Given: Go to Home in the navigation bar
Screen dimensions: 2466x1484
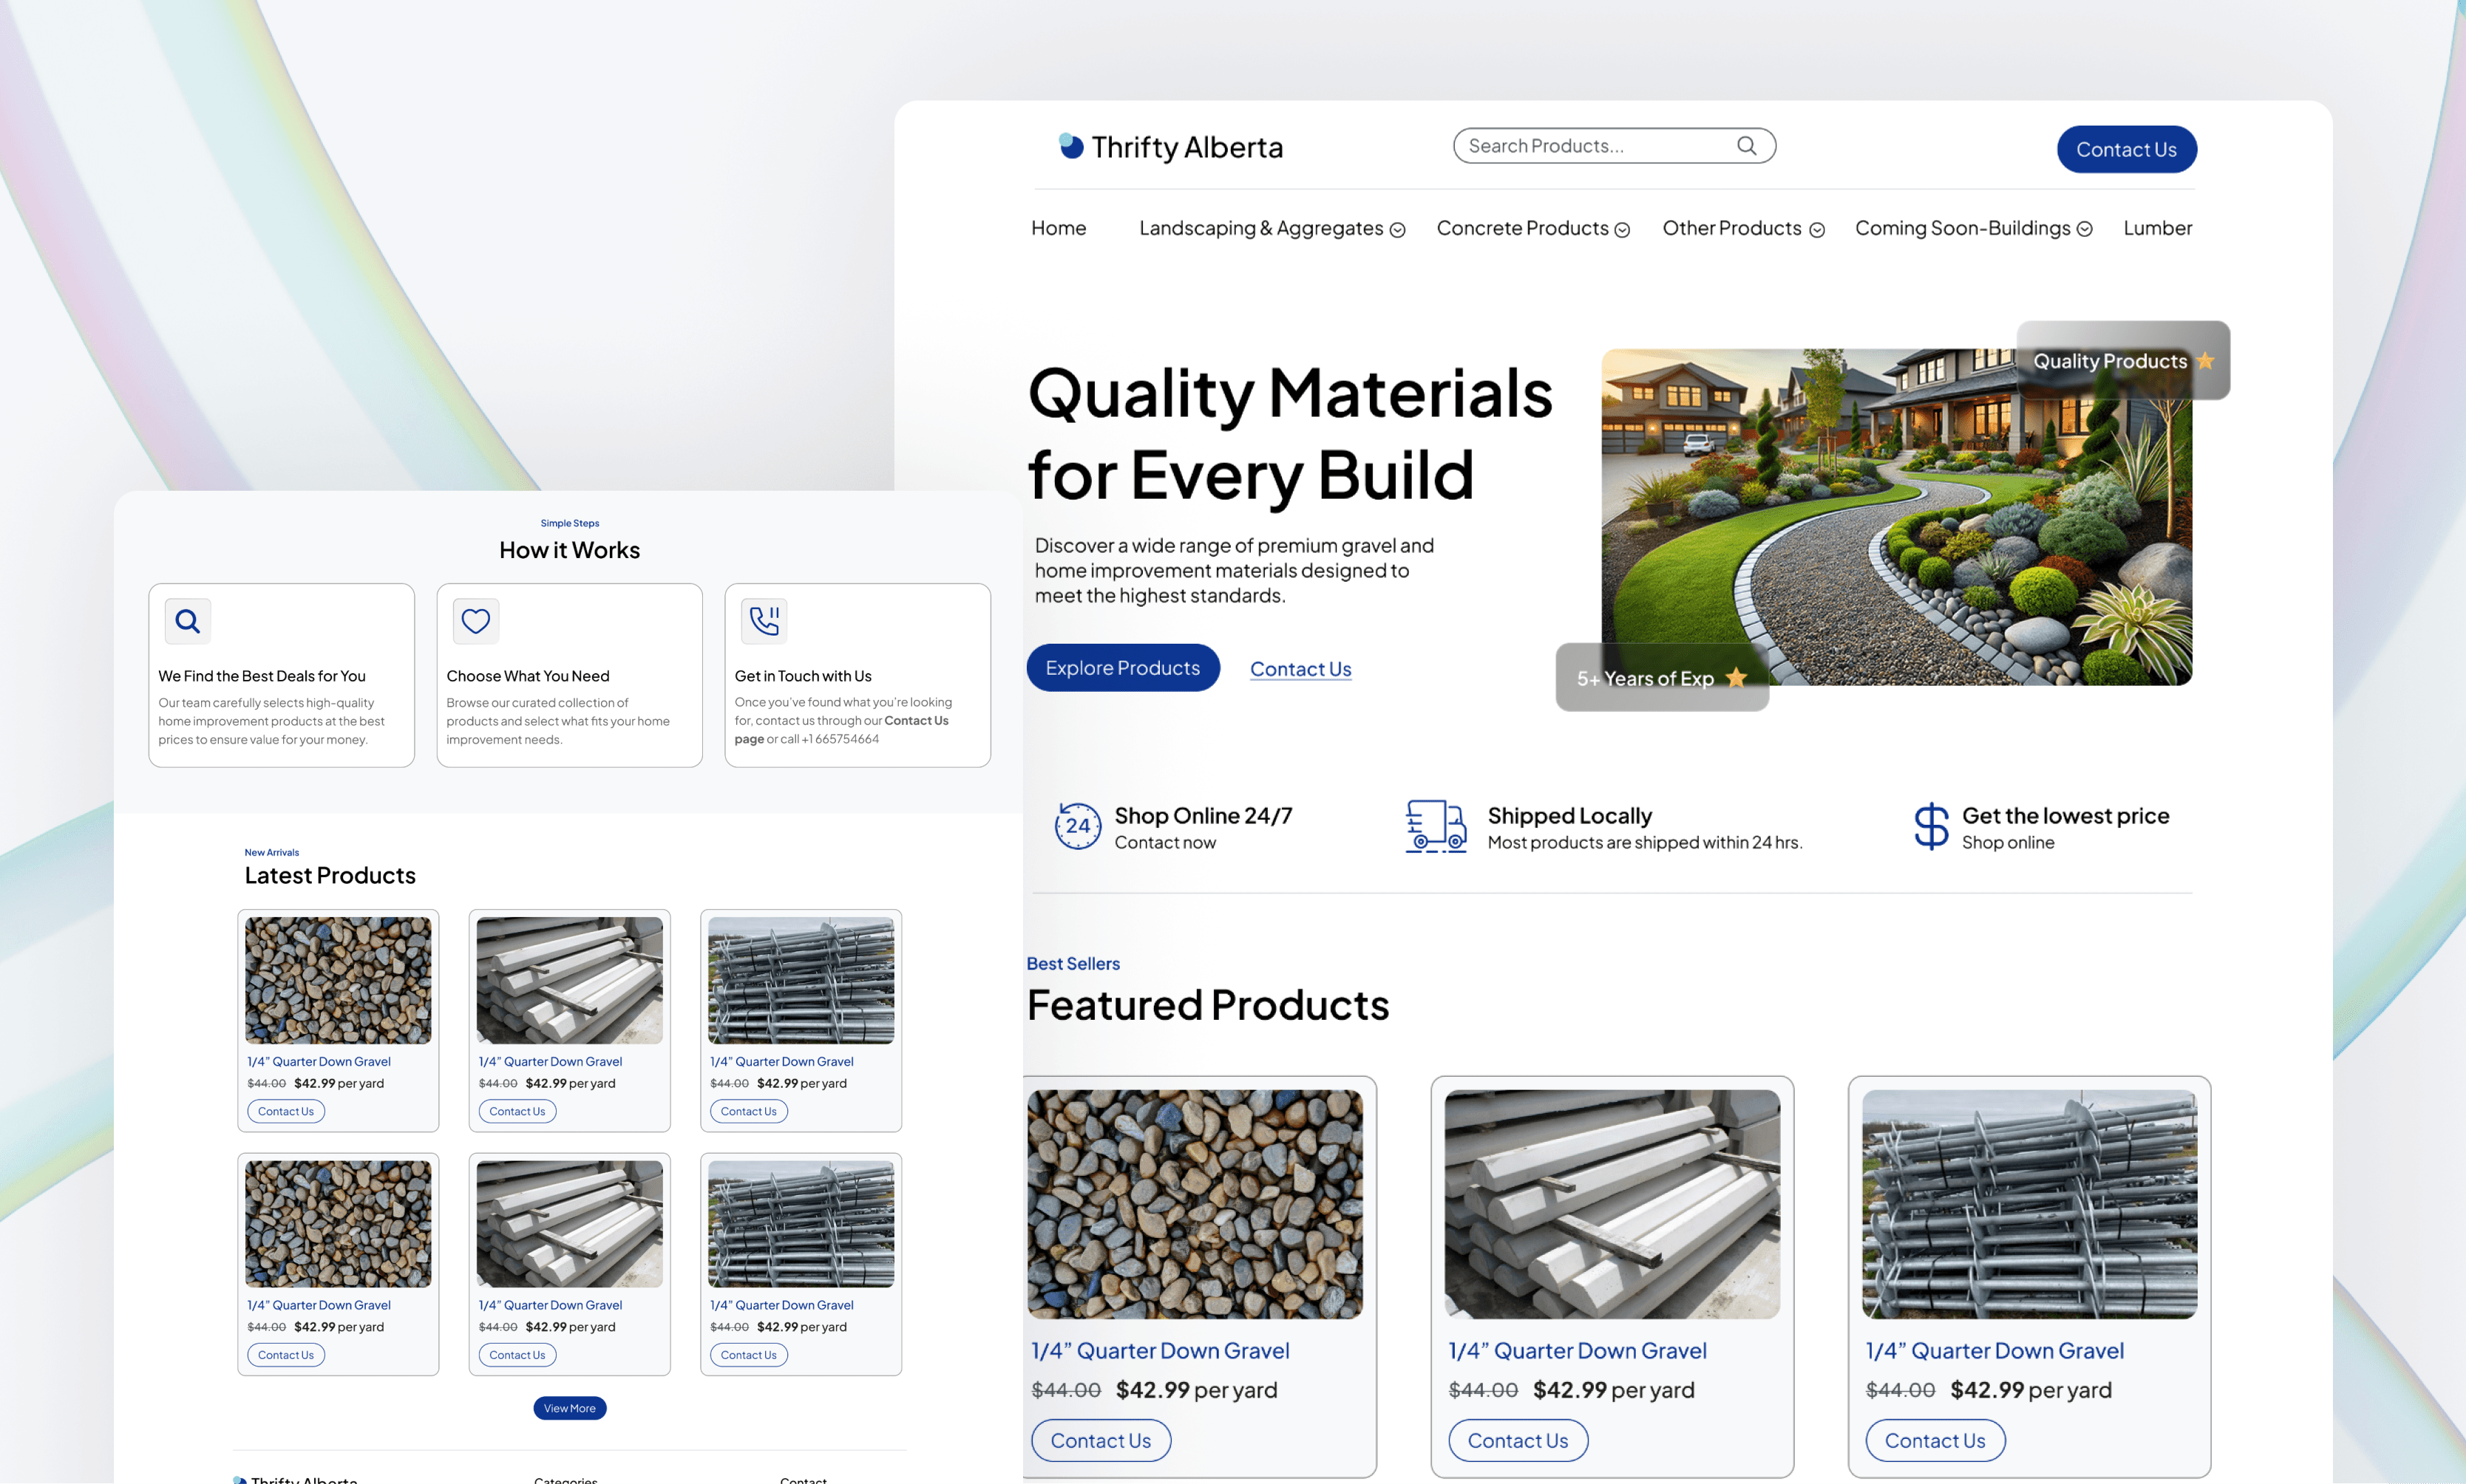Looking at the screenshot, I should coord(1058,229).
